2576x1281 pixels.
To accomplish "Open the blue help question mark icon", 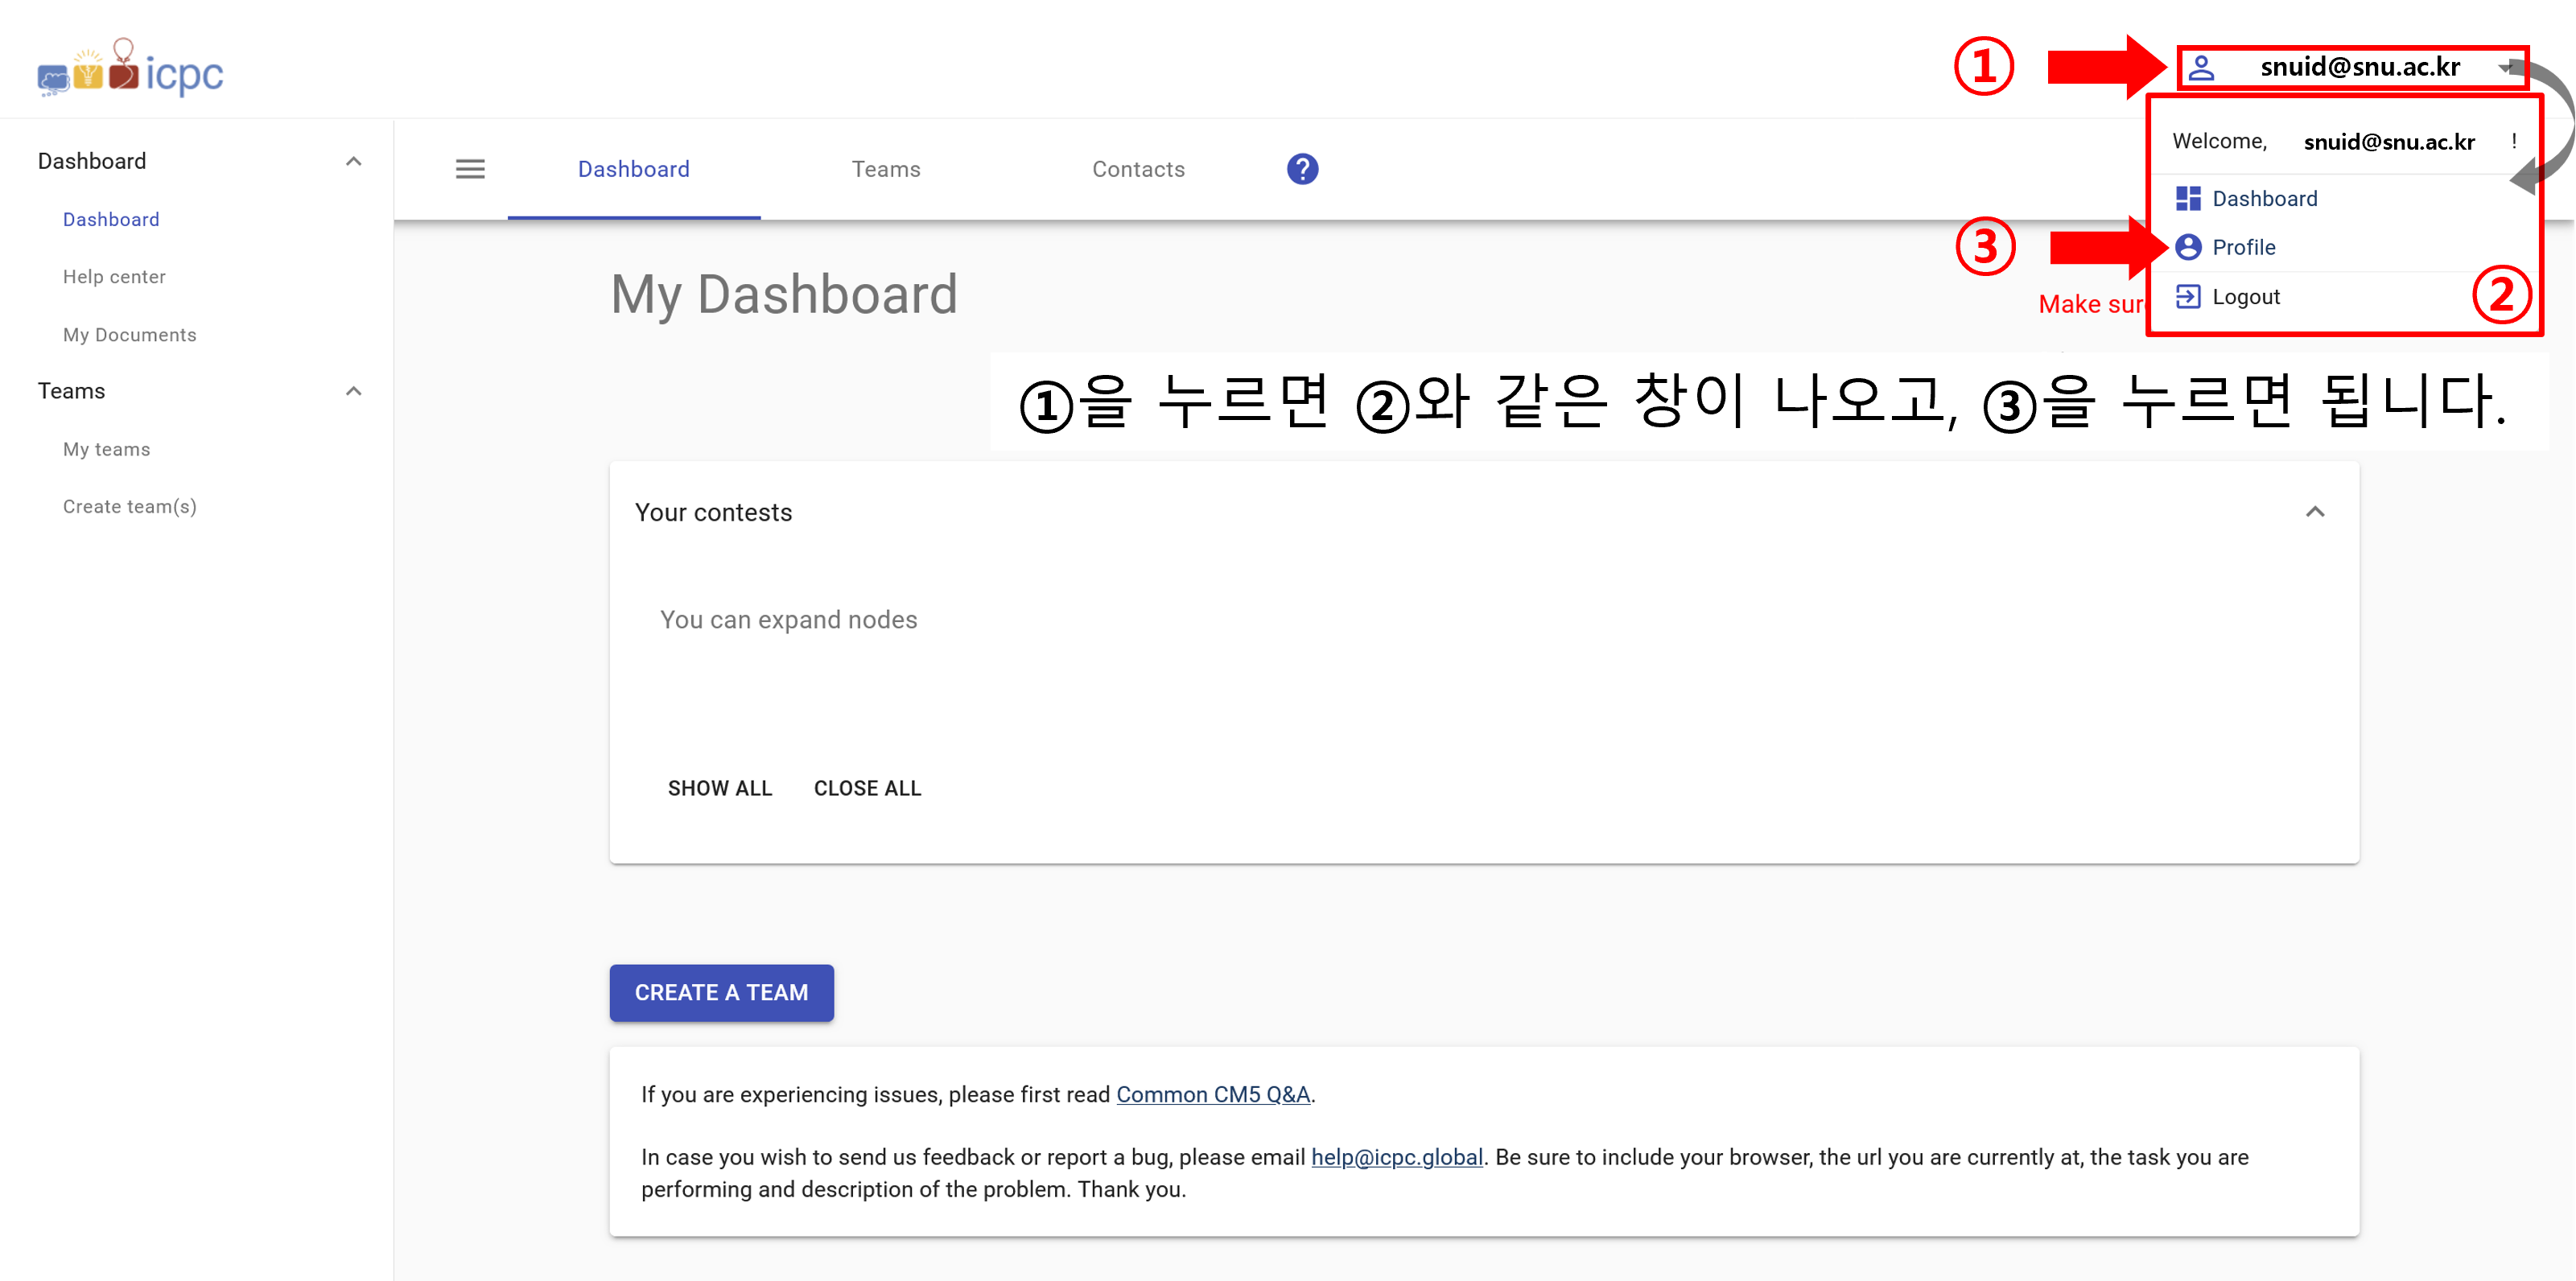I will point(1302,169).
